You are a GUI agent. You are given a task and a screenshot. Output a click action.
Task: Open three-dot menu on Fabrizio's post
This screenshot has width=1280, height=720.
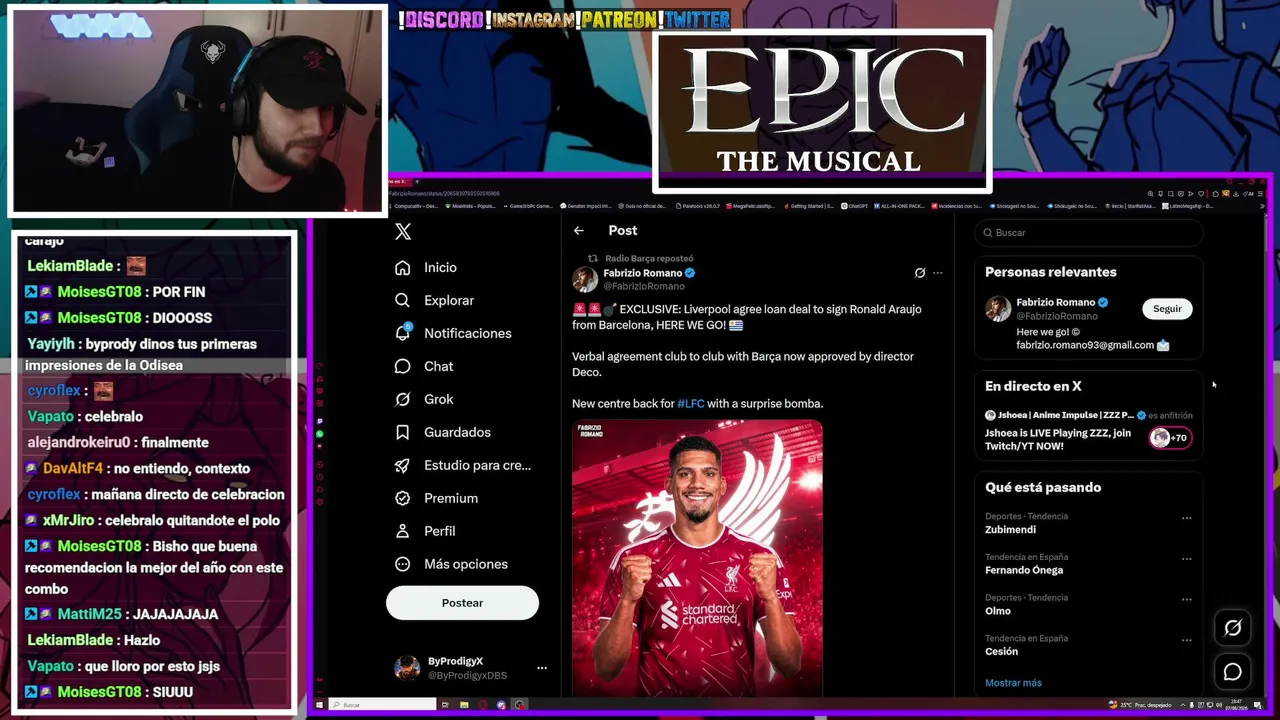[x=937, y=273]
